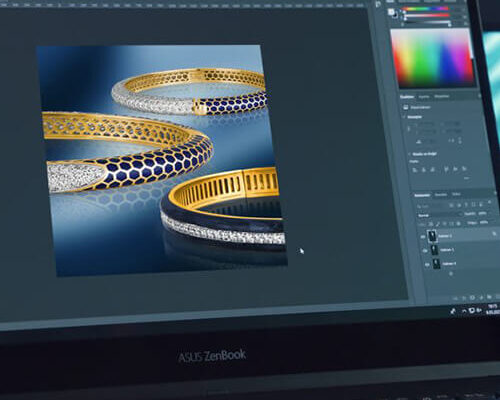This screenshot has width=500, height=400.
Task: Filter layers by type layers (T icon)
Action: (466, 205)
